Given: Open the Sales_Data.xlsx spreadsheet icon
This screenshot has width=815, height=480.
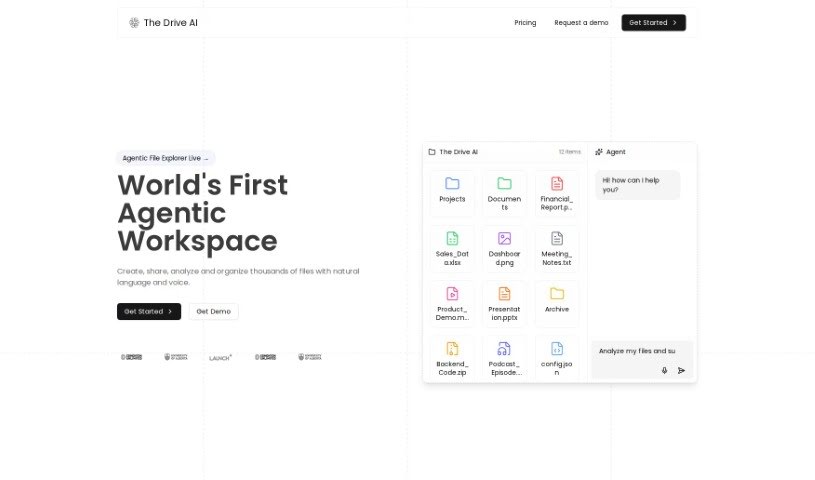Looking at the screenshot, I should [452, 239].
